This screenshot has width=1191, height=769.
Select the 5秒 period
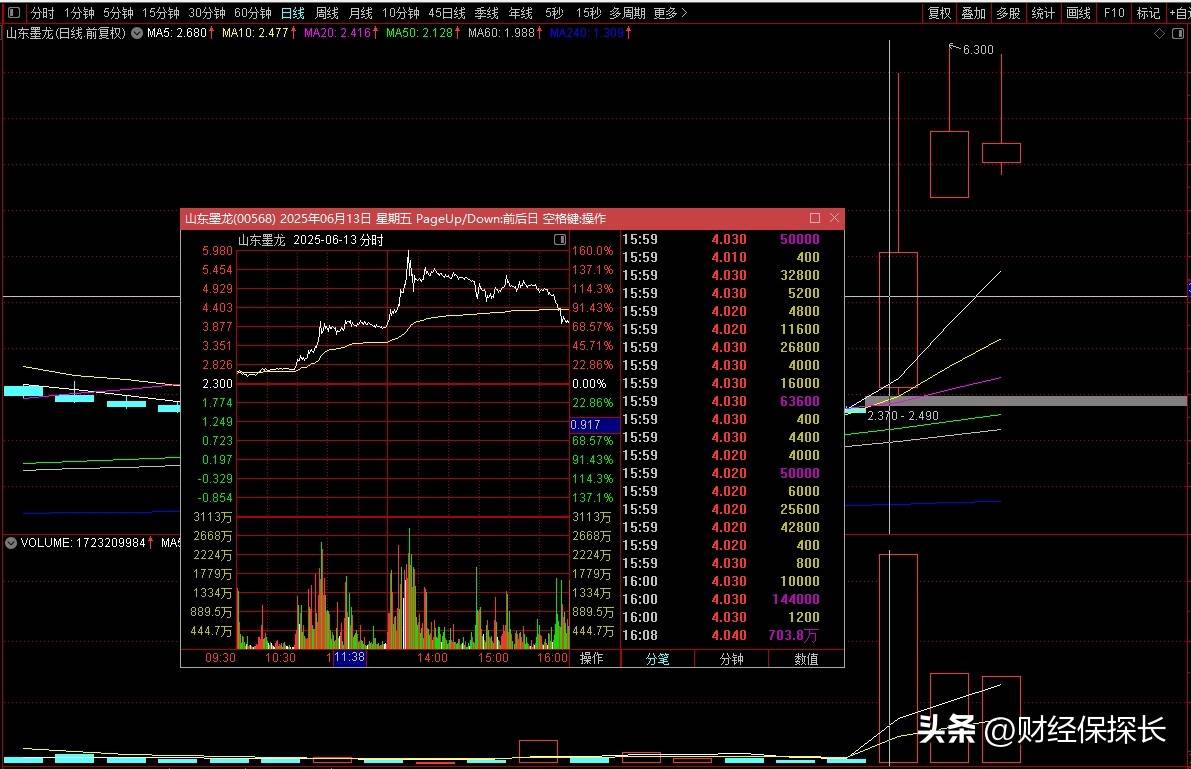tap(554, 13)
